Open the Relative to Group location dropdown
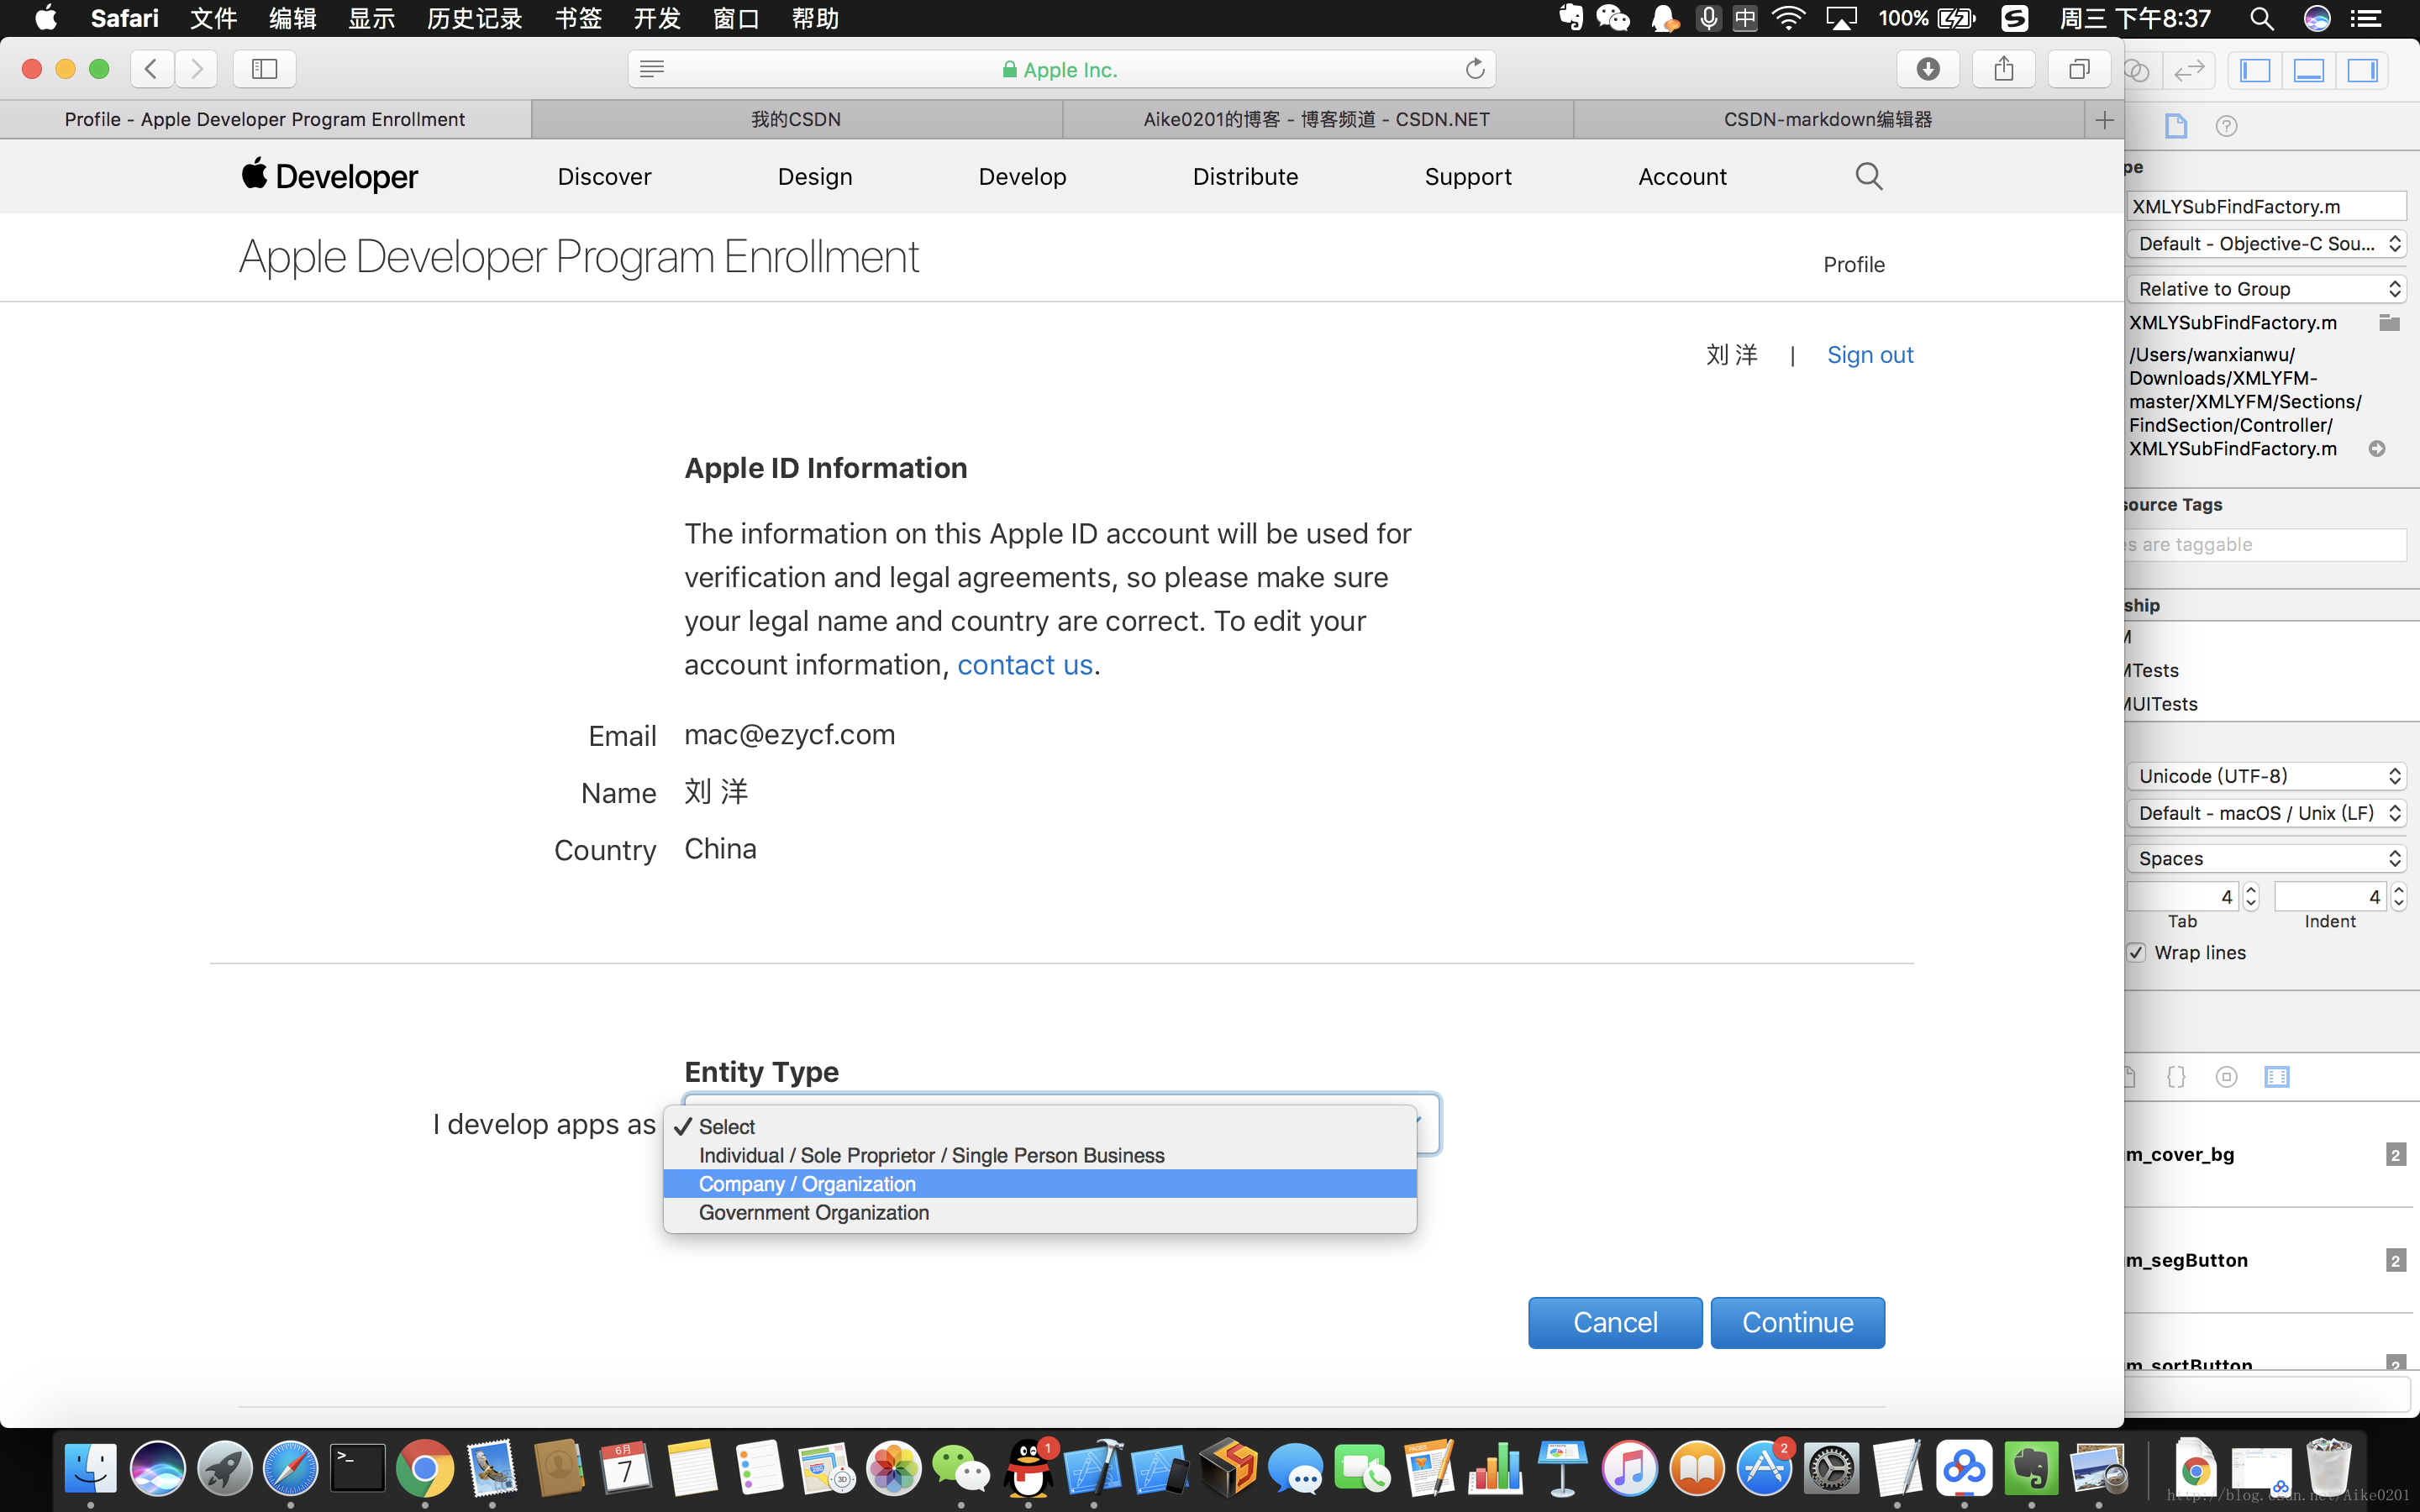Image resolution: width=2420 pixels, height=1512 pixels. pos(2266,289)
